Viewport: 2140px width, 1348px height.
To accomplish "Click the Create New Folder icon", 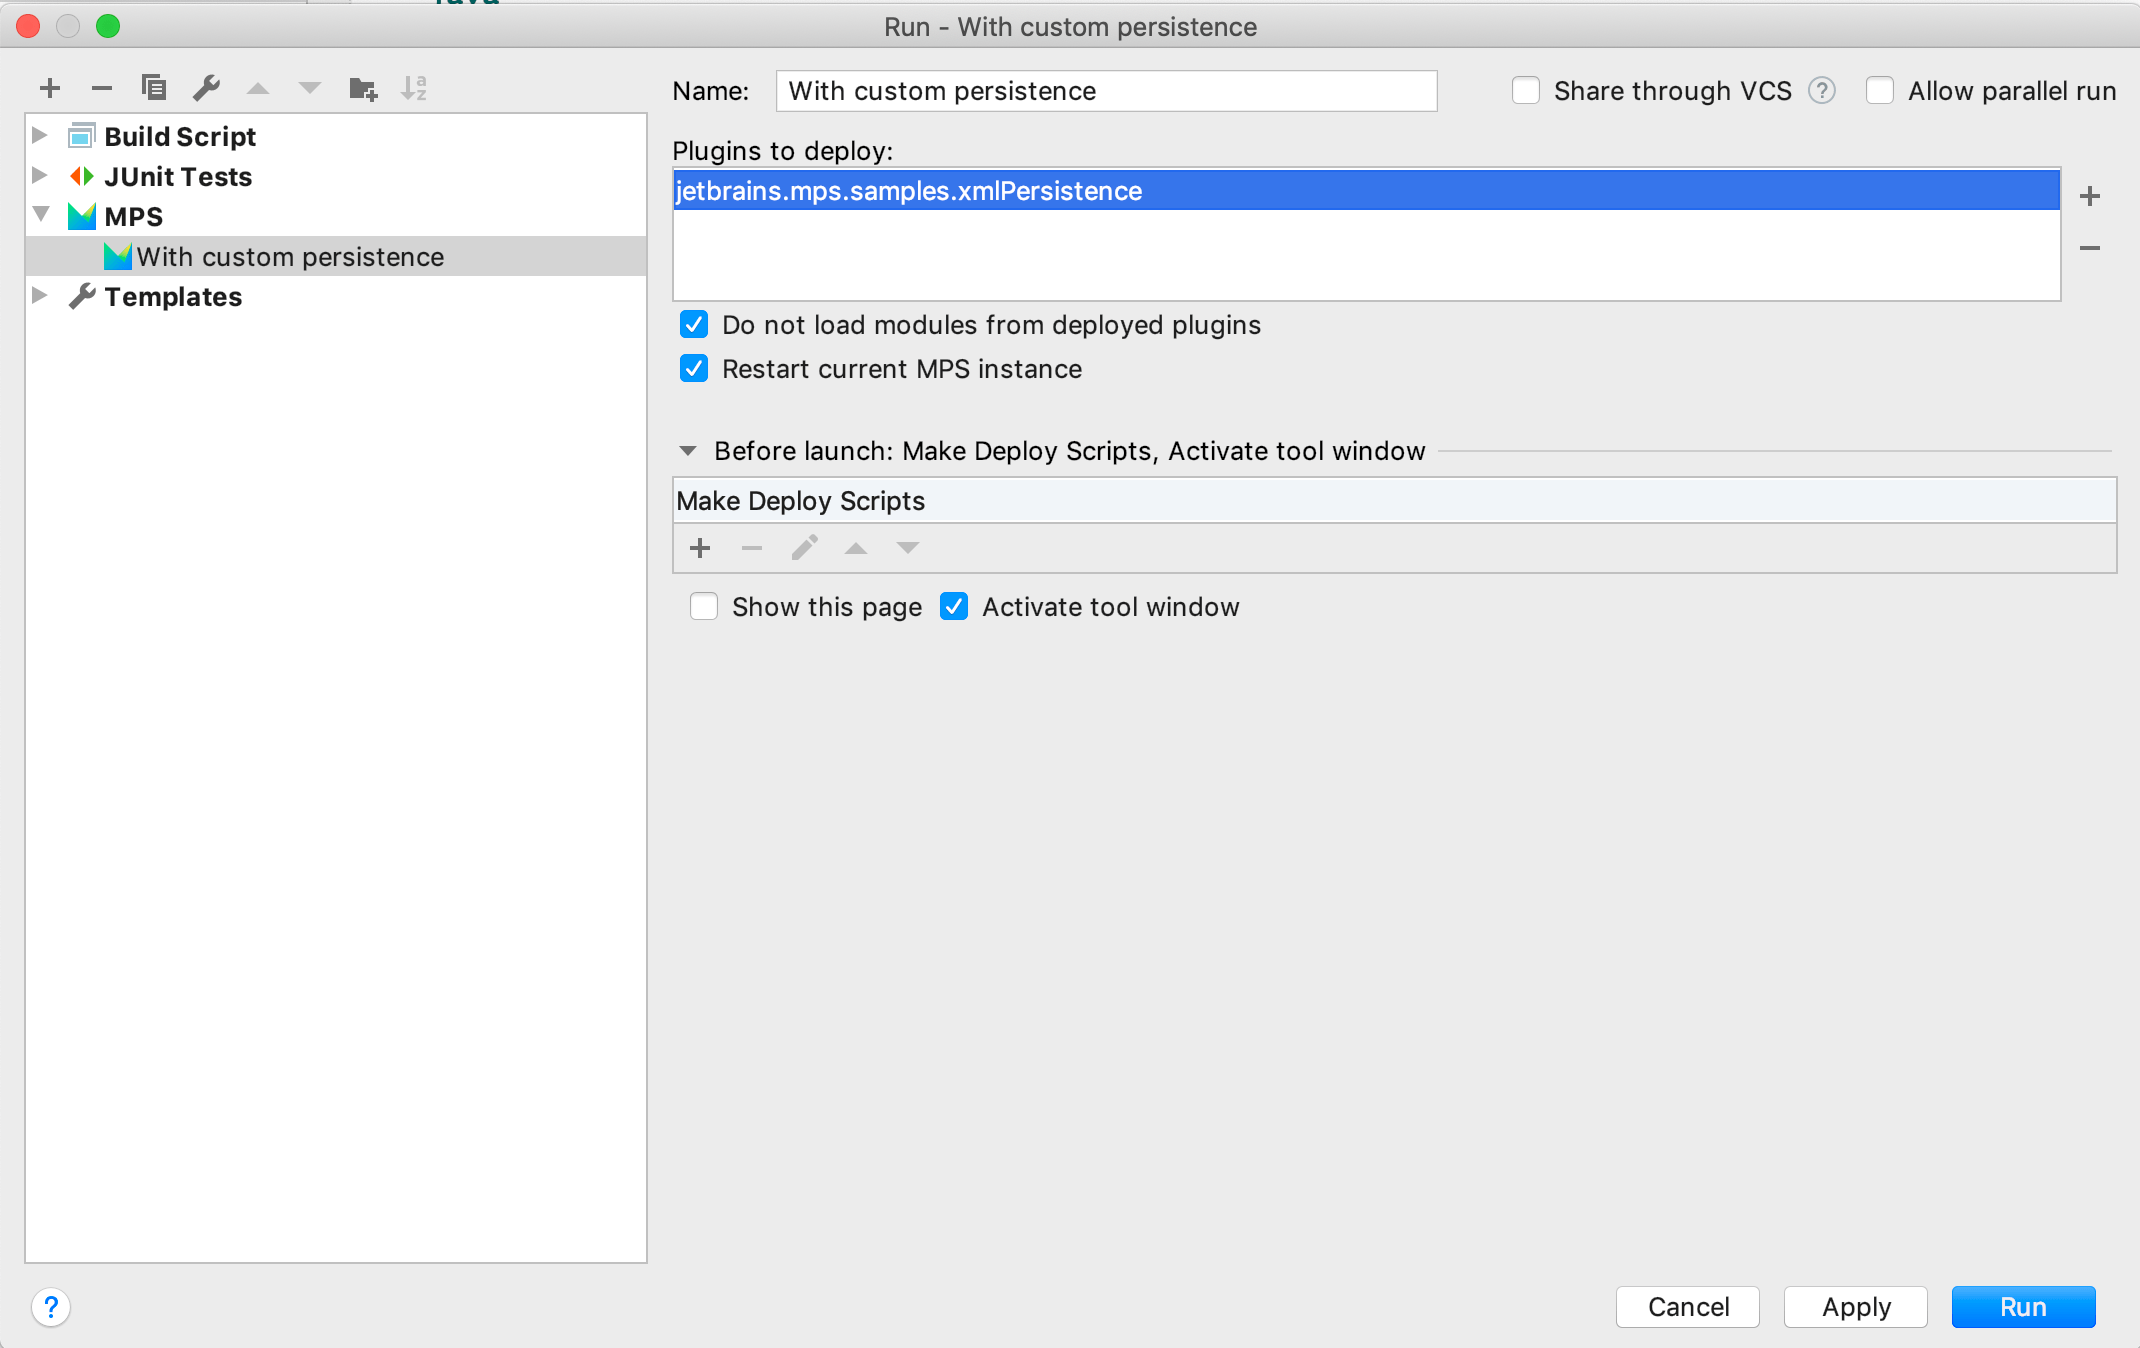I will 362,89.
